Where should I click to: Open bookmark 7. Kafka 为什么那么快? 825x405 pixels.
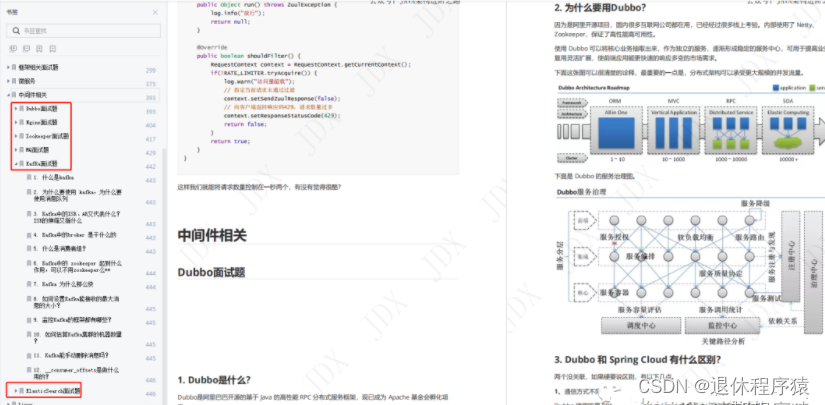pyautogui.click(x=64, y=284)
